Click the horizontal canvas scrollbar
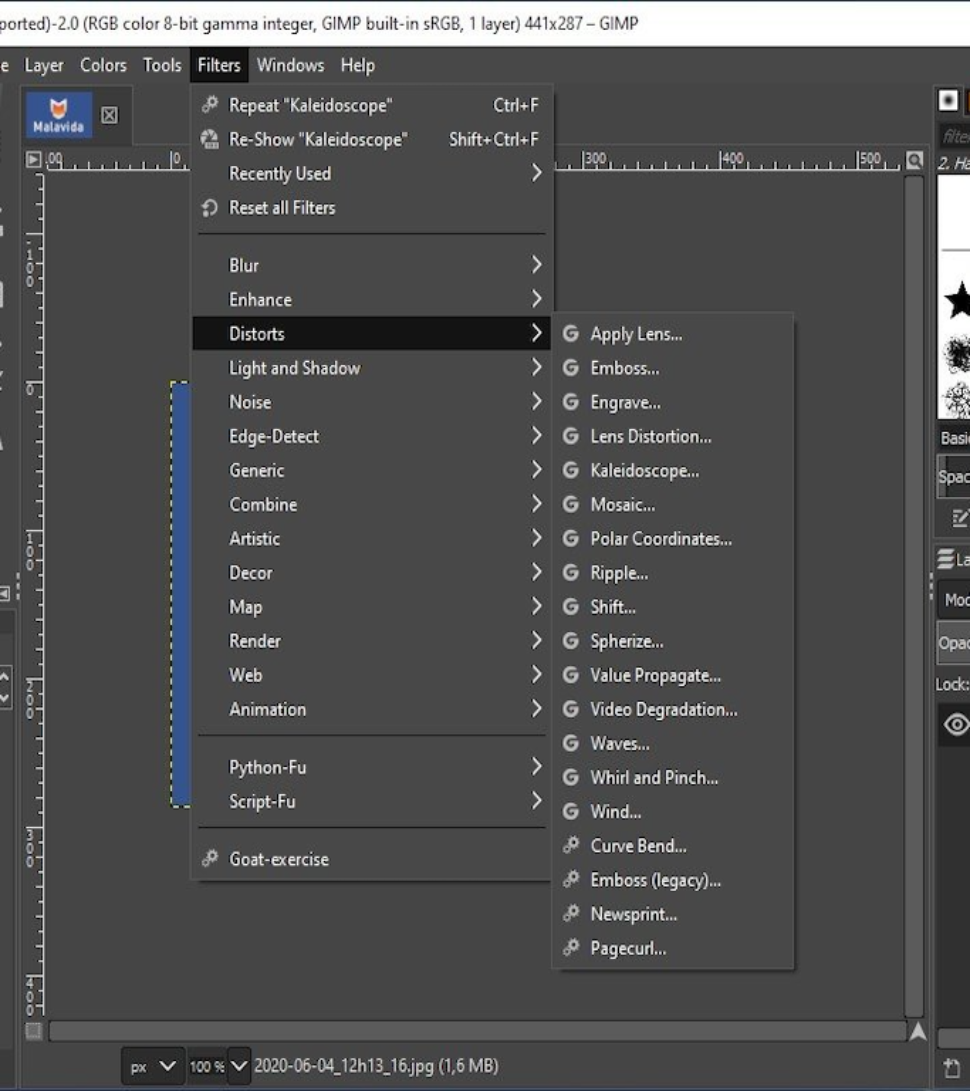Screen dimensions: 970x1091 coord(477,1031)
